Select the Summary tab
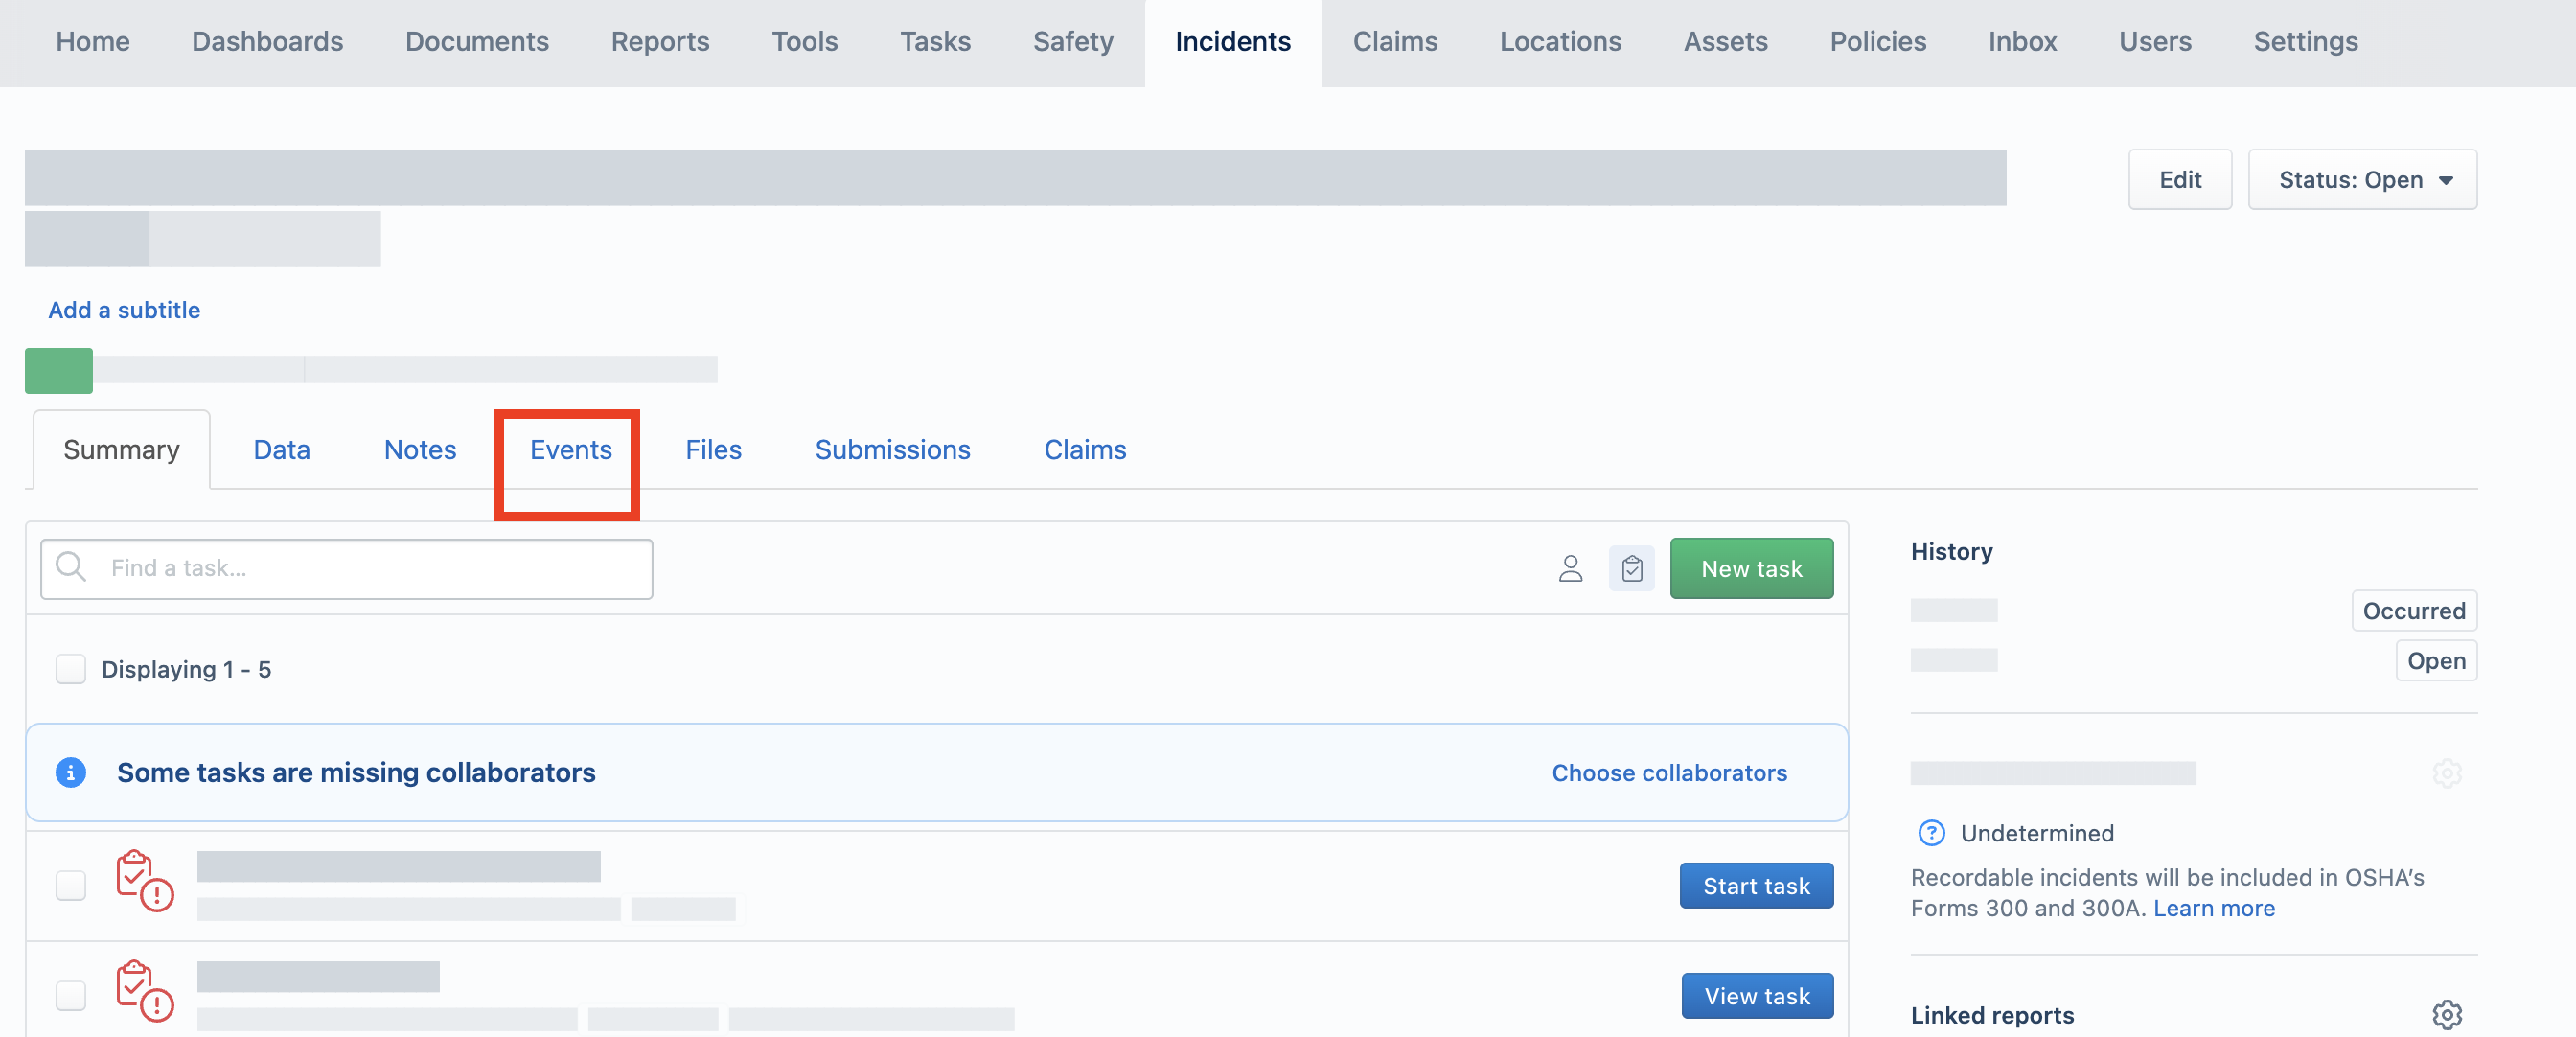2576x1037 pixels. pos(121,450)
